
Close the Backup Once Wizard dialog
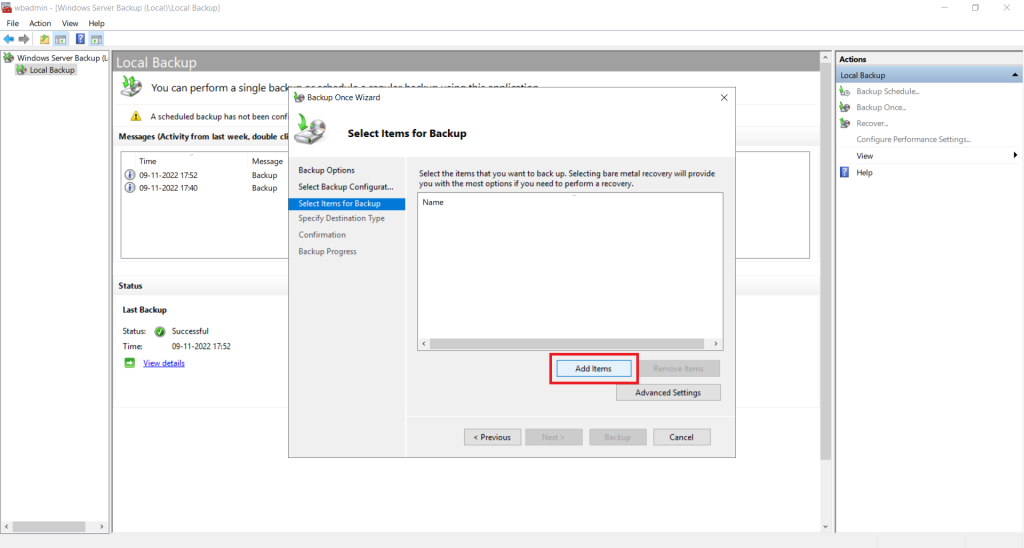tap(724, 97)
